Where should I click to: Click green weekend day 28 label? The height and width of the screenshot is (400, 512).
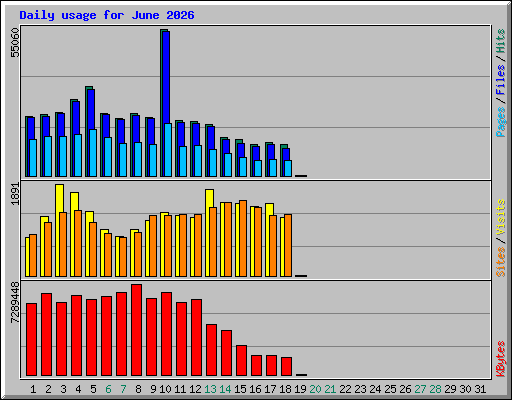coord(435,389)
